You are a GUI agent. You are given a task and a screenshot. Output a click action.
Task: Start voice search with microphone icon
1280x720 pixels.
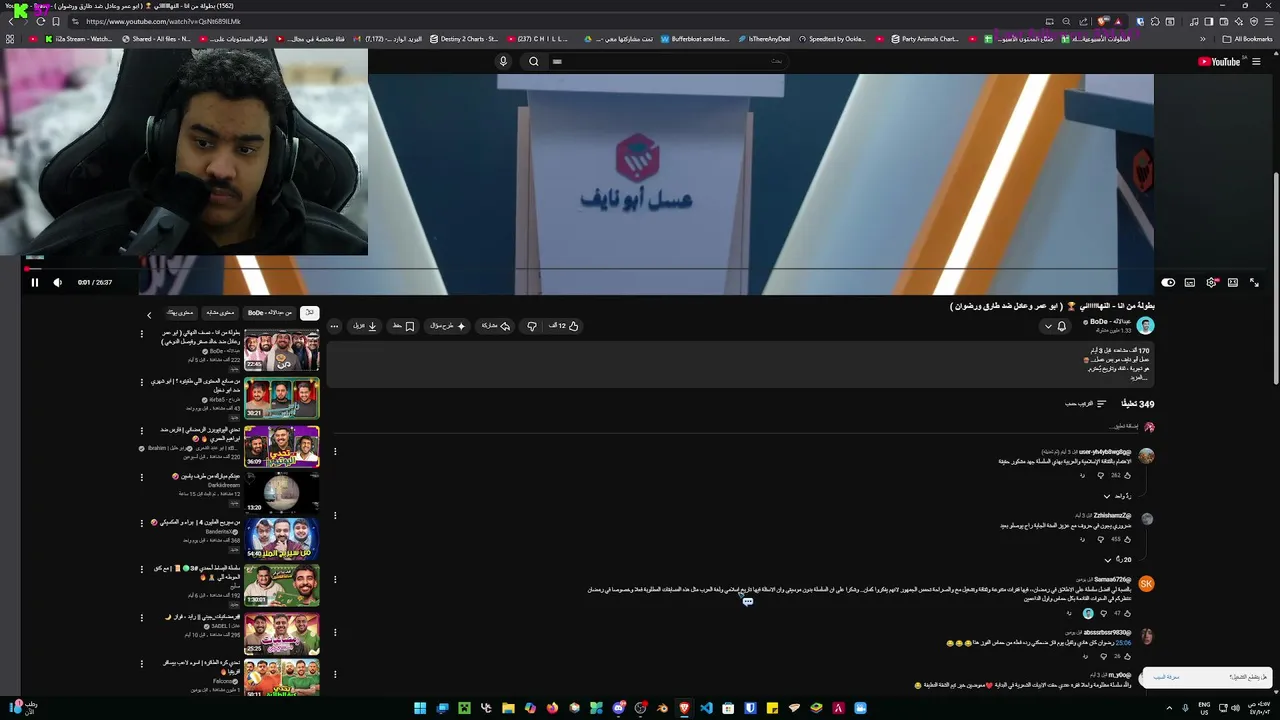pyautogui.click(x=503, y=61)
